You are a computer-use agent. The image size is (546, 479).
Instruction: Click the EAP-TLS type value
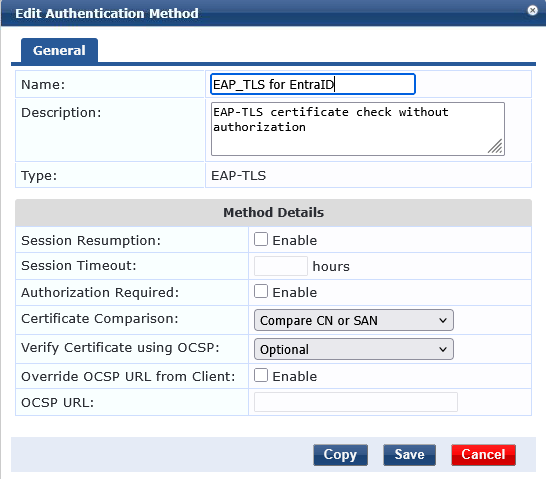point(239,176)
